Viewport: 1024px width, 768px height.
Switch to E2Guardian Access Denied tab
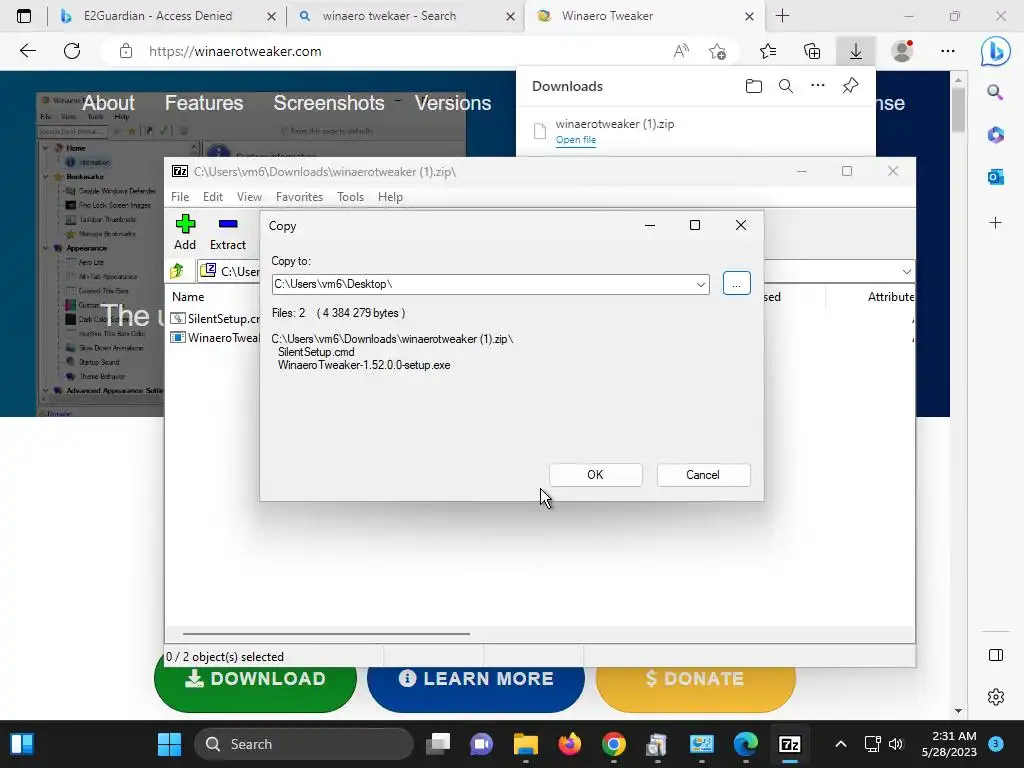(168, 16)
